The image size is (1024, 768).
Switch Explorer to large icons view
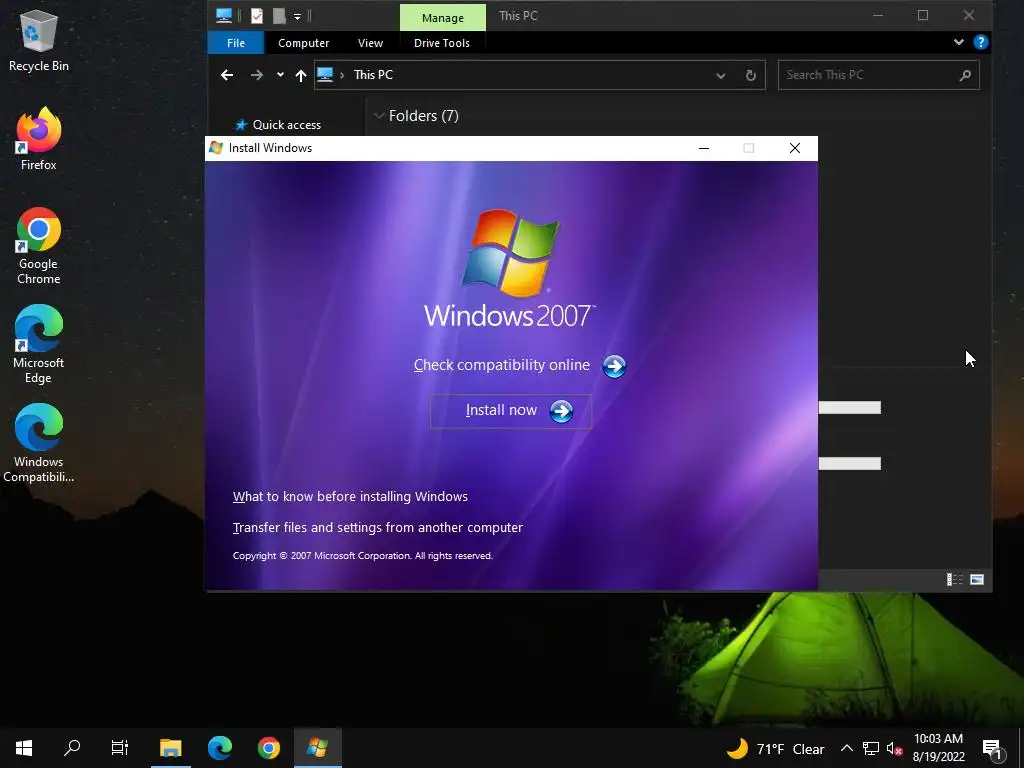(977, 579)
